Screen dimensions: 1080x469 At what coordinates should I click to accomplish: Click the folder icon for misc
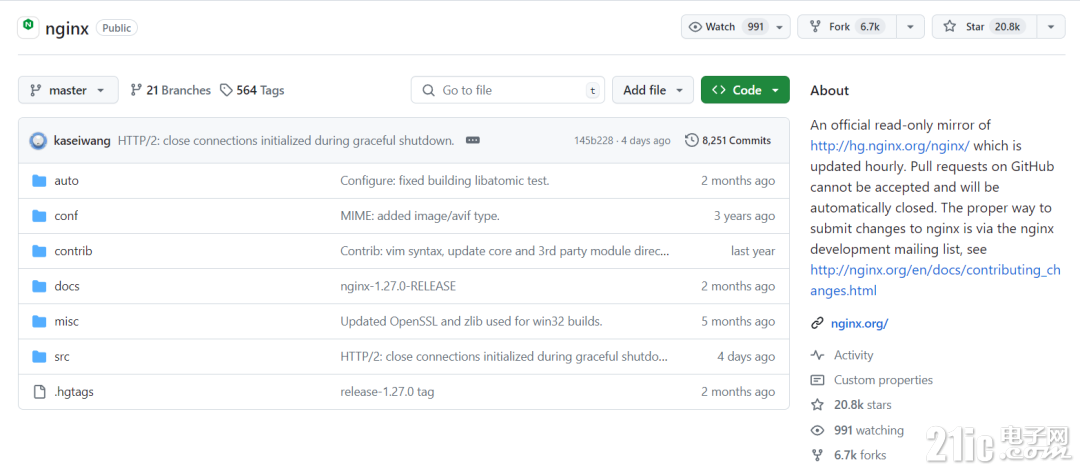39,322
